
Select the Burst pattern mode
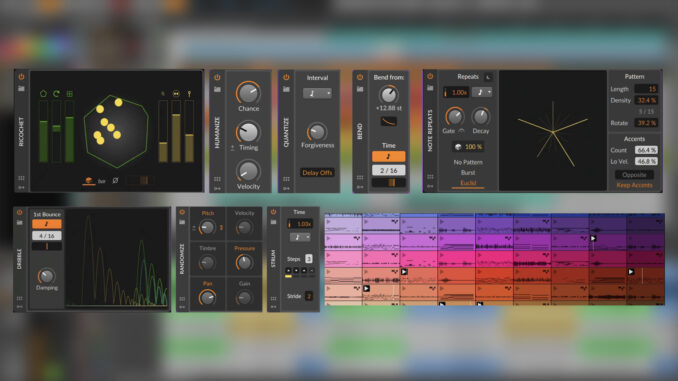point(468,173)
